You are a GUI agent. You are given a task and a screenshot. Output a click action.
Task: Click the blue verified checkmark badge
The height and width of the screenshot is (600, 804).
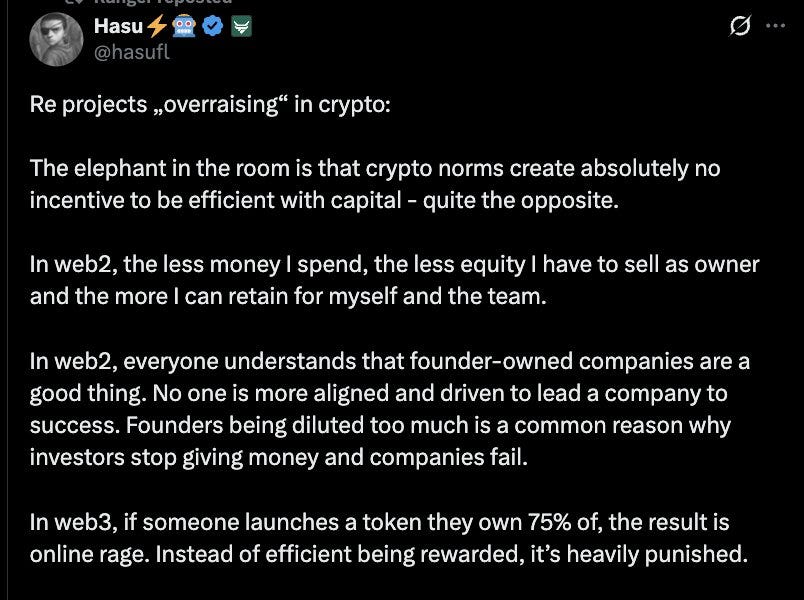[212, 27]
